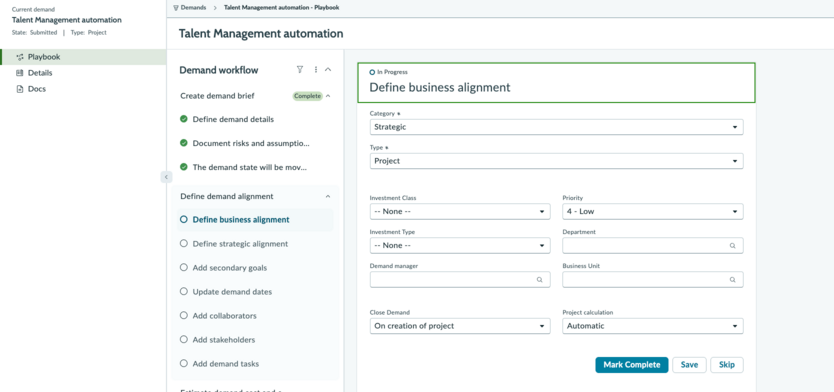Go to Demands breadcrumb link

tap(194, 7)
